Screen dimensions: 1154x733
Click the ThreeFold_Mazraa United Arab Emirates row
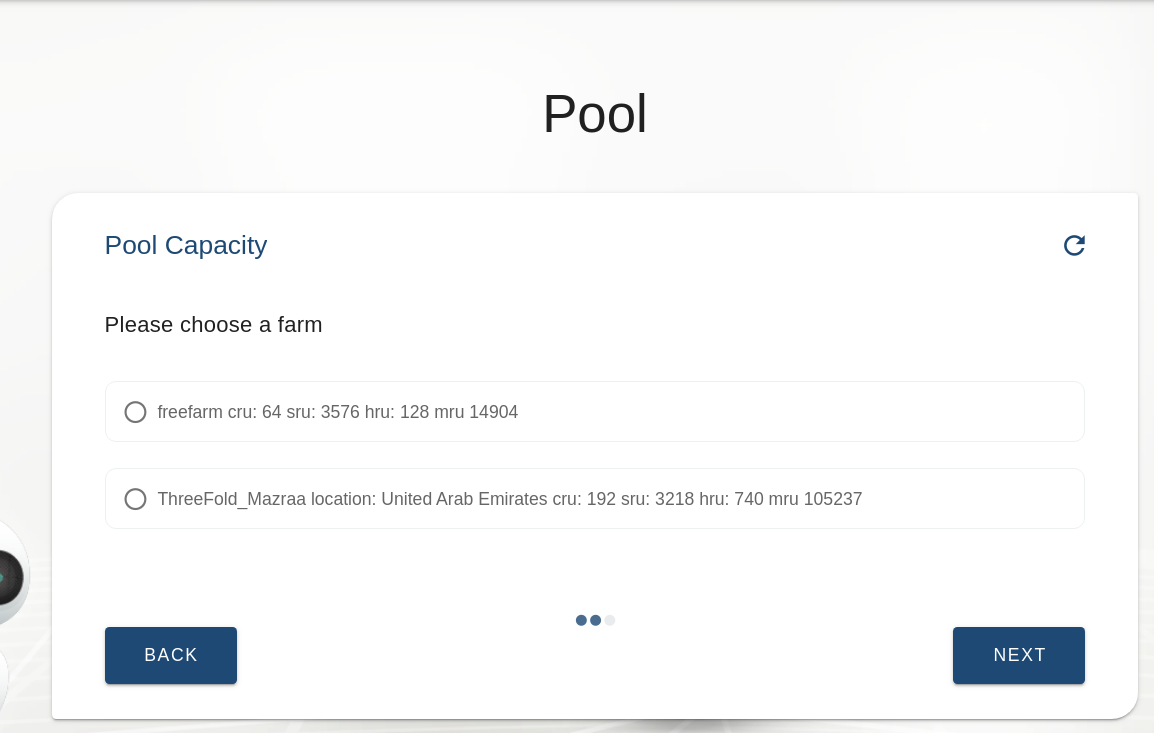click(x=594, y=498)
